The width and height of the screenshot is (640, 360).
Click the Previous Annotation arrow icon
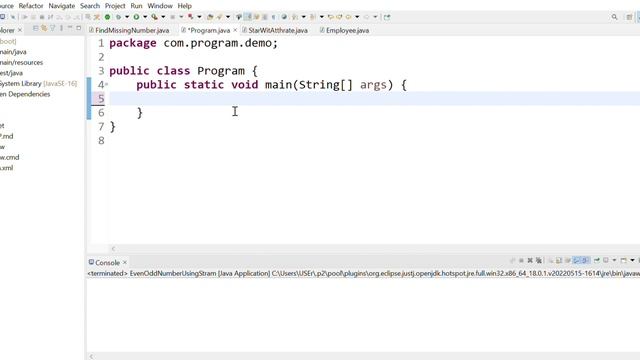click(312, 17)
